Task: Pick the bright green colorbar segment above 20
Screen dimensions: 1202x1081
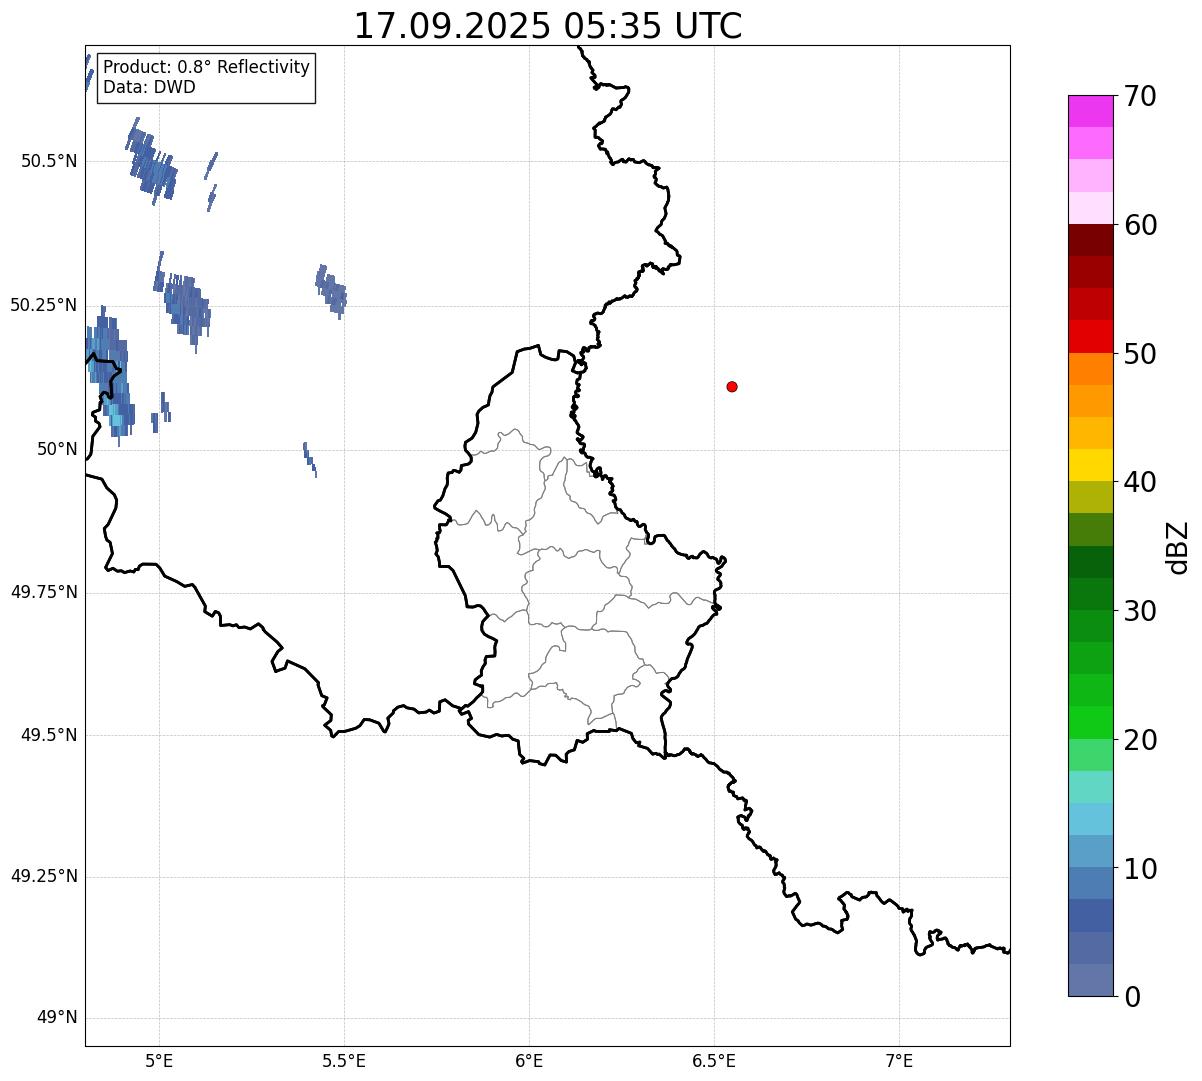Action: (1090, 722)
